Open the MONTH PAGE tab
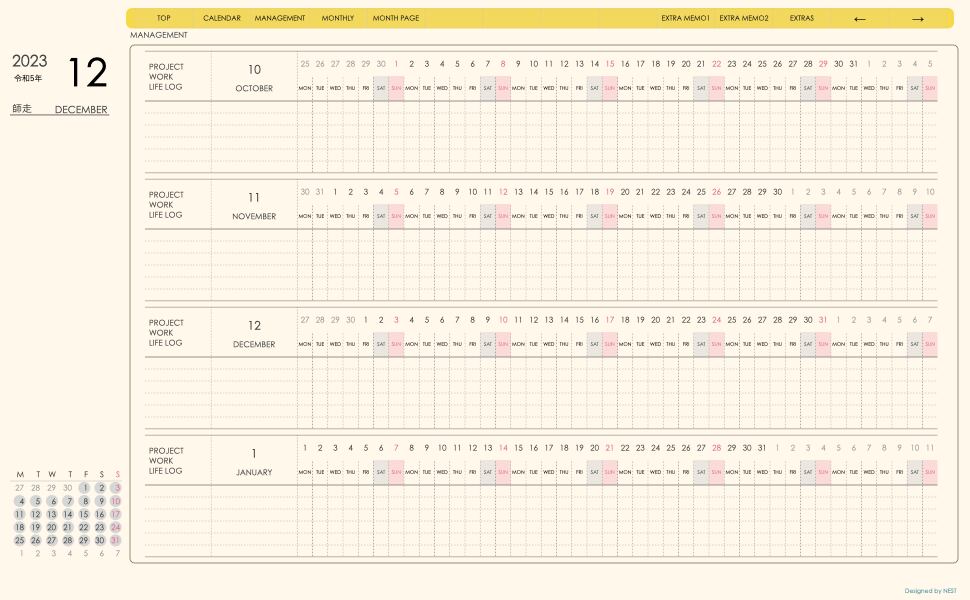The image size is (970, 600). [x=396, y=18]
